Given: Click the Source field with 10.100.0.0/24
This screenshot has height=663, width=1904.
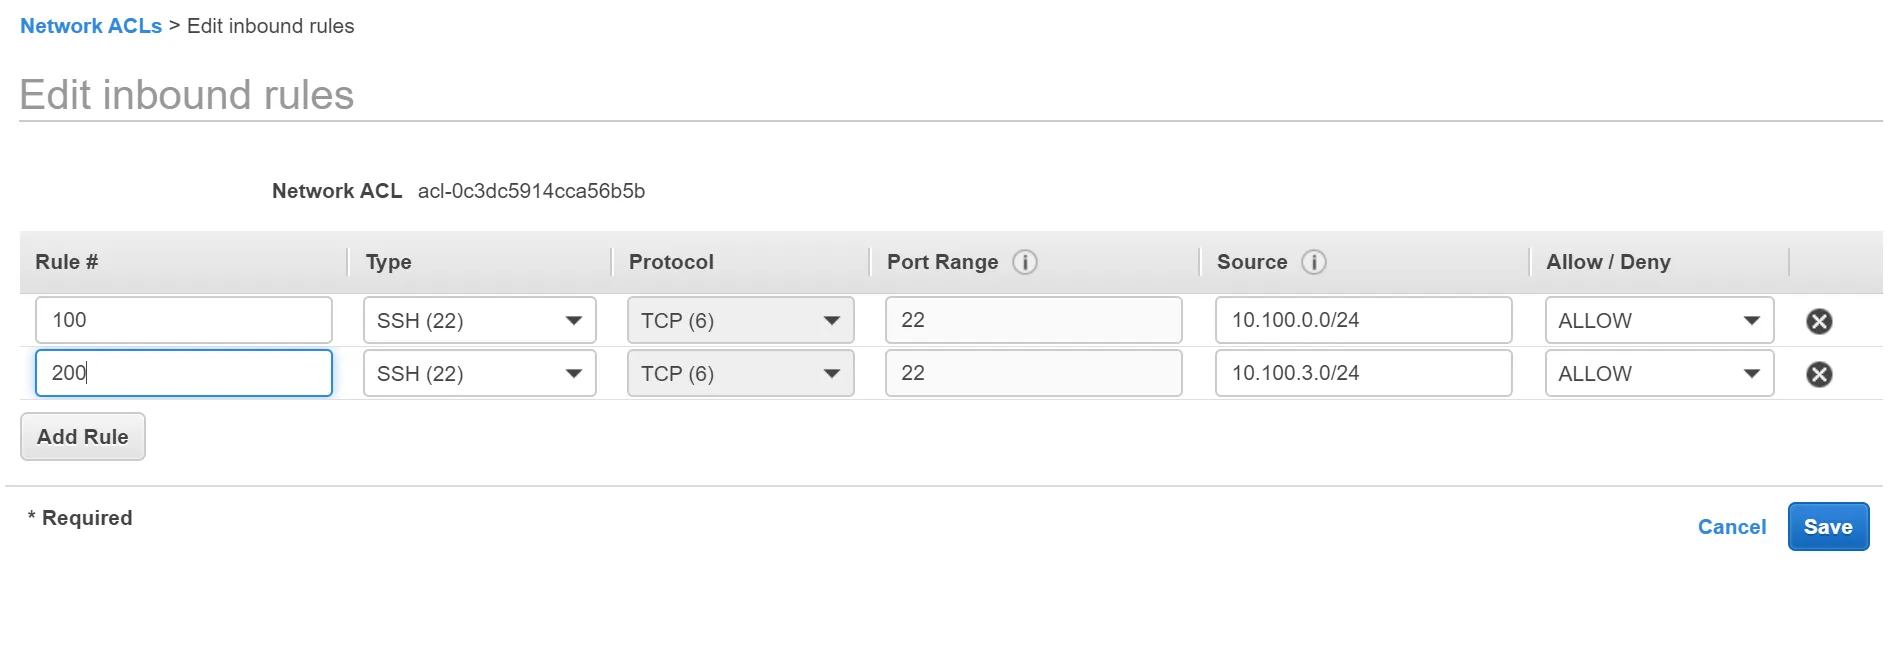Looking at the screenshot, I should (1364, 320).
